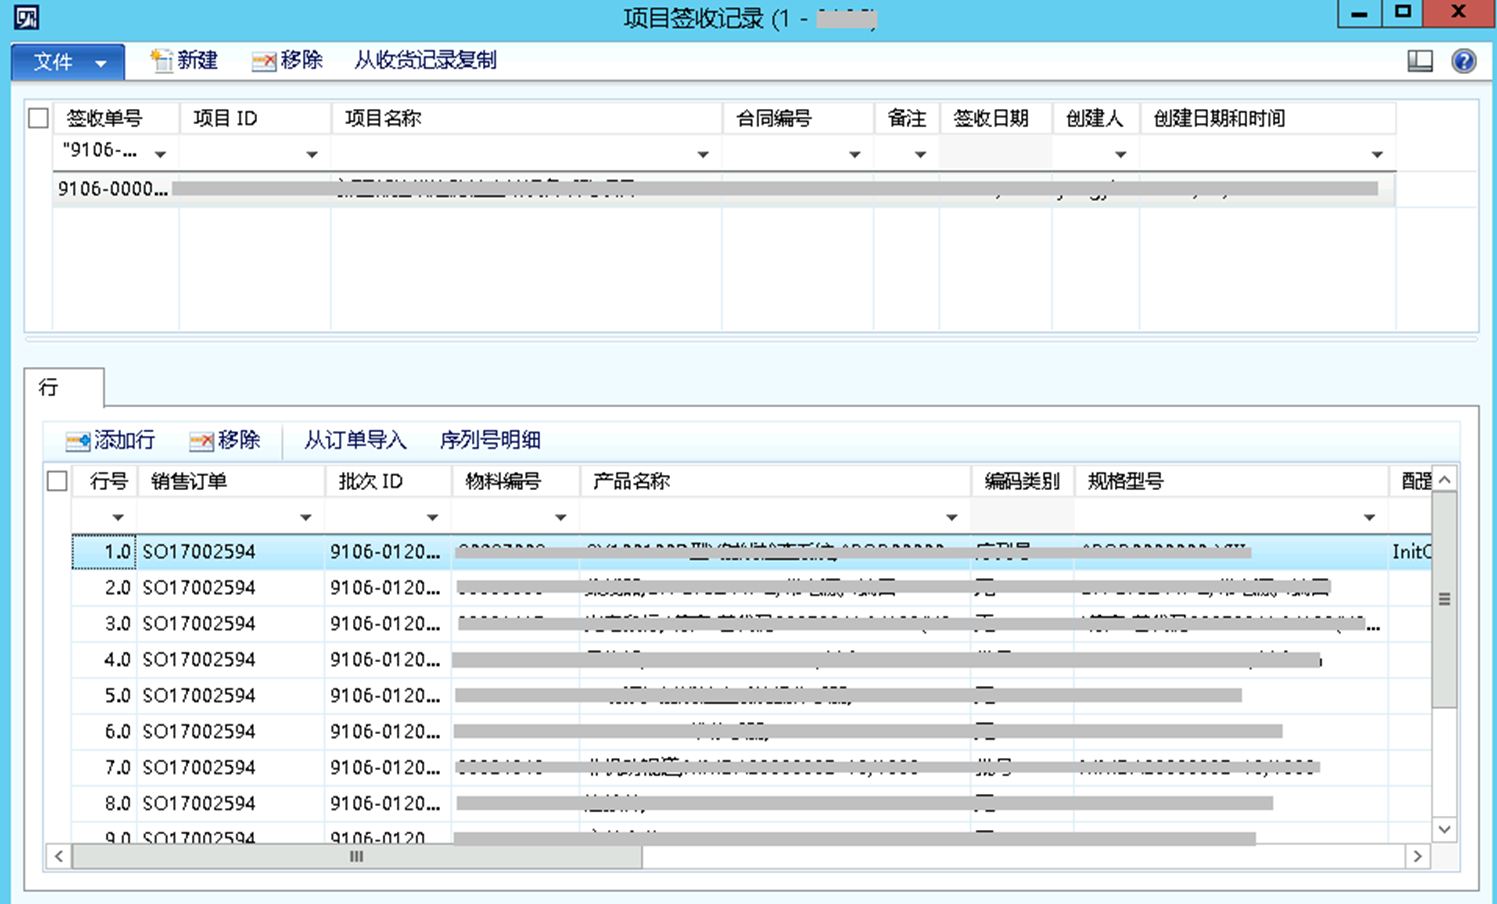Click the lines grid scroll-down arrow
This screenshot has height=904, width=1497.
pyautogui.click(x=1444, y=829)
